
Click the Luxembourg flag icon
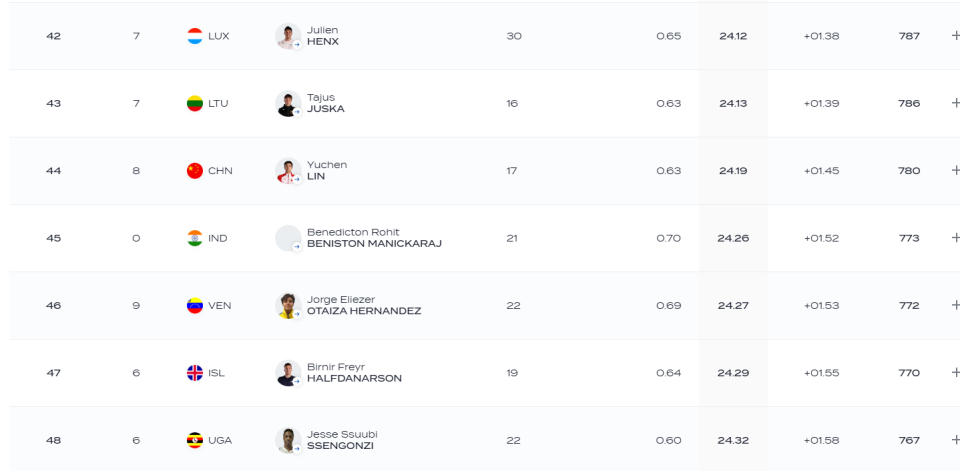pyautogui.click(x=195, y=36)
